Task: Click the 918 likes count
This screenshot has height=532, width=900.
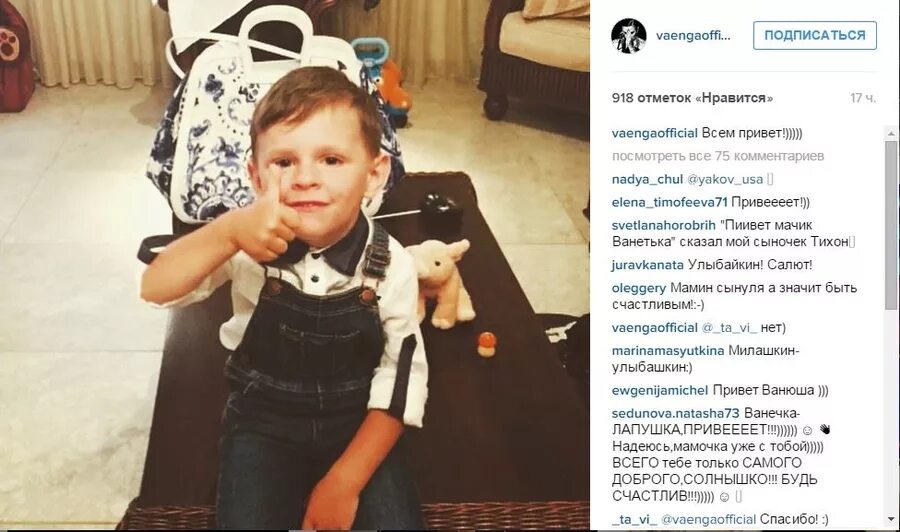Action: [x=692, y=98]
